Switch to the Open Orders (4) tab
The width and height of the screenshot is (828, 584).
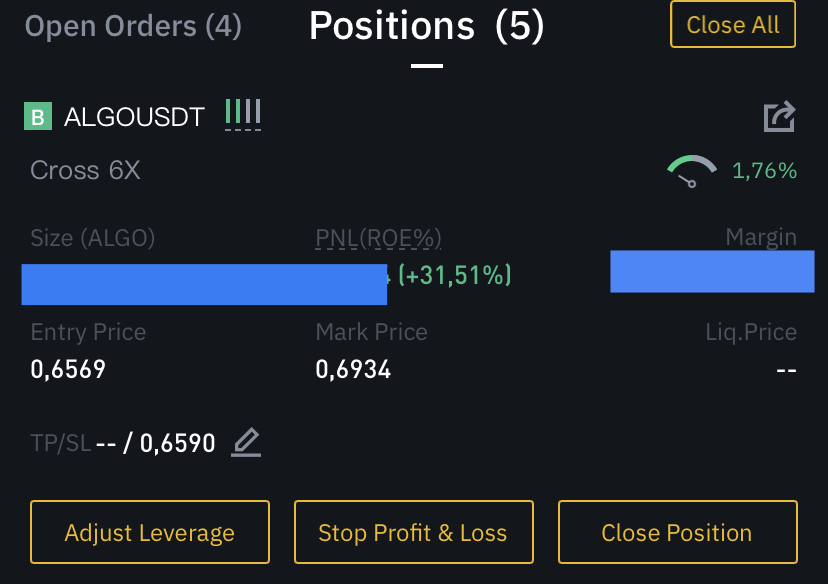tap(133, 26)
